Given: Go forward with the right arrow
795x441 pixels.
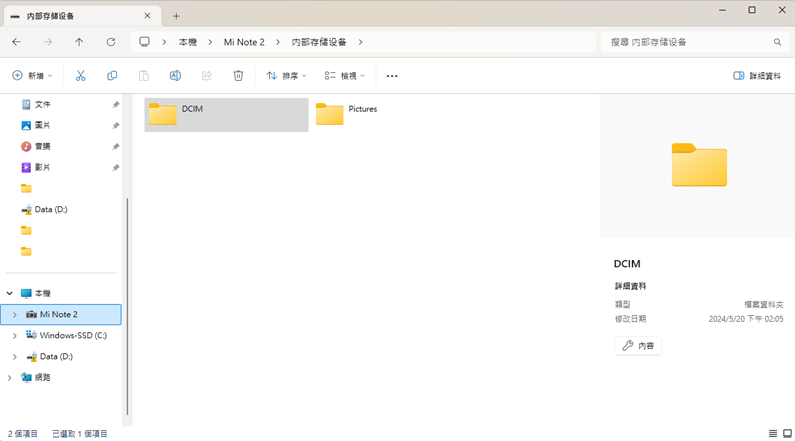Looking at the screenshot, I should (48, 42).
